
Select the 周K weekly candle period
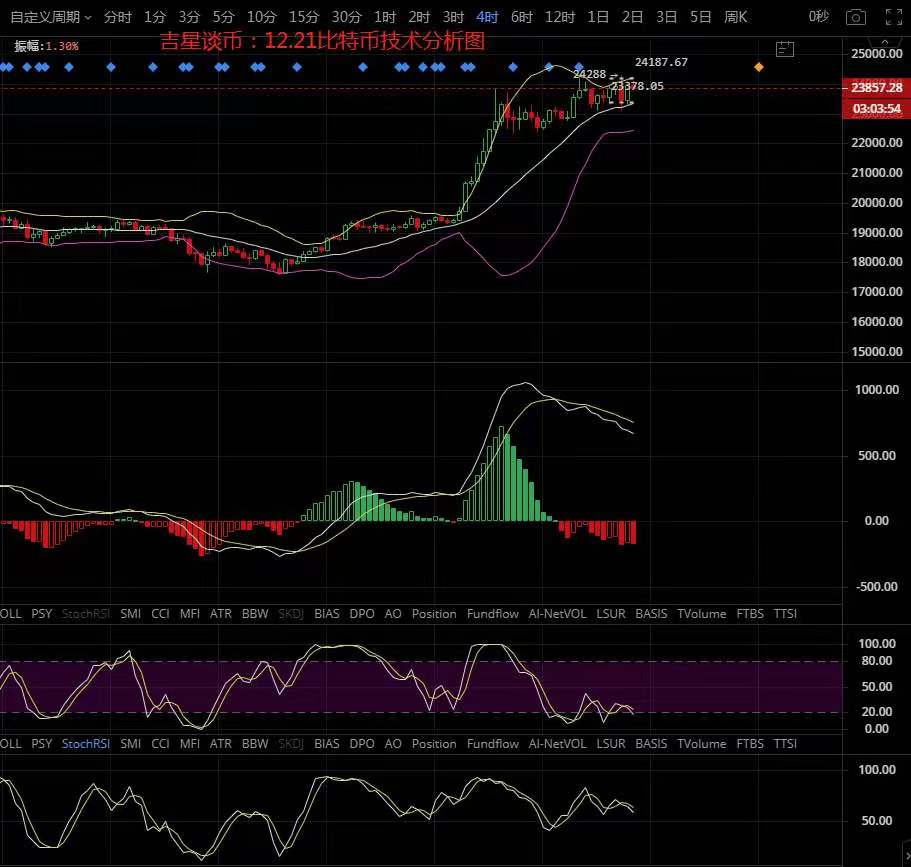[735, 17]
